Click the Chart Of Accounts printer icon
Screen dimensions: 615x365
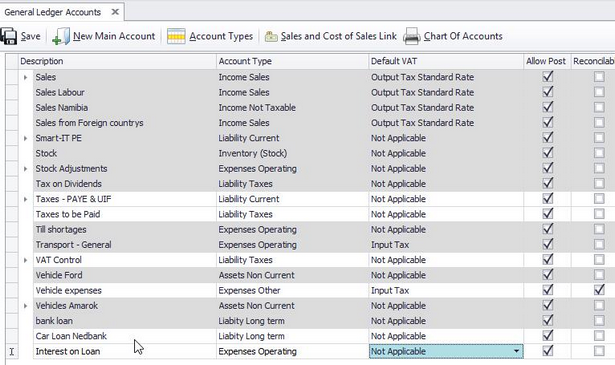pos(412,36)
